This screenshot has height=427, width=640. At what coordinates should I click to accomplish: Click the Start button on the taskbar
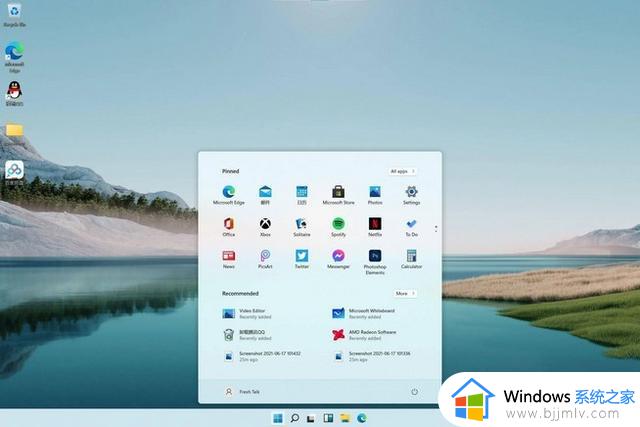point(278,418)
